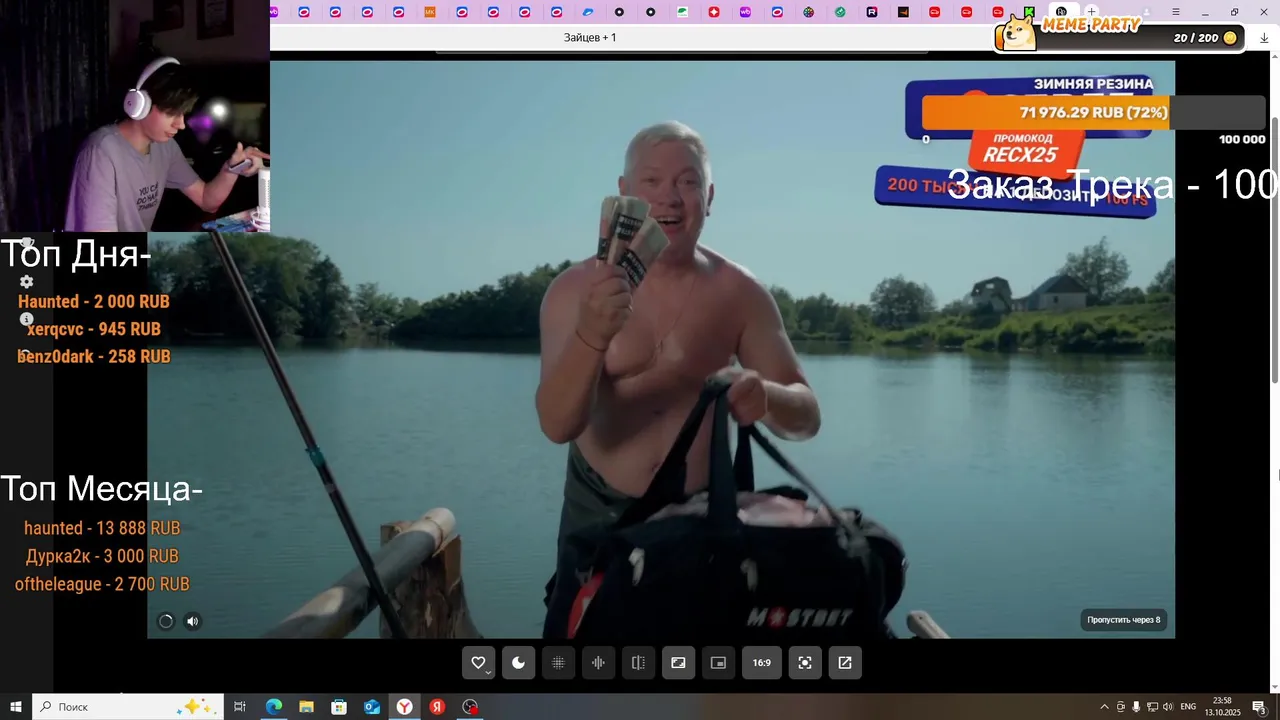The width and height of the screenshot is (1280, 720).
Task: Open the gear settings icon on overlay
Action: [x=27, y=282]
